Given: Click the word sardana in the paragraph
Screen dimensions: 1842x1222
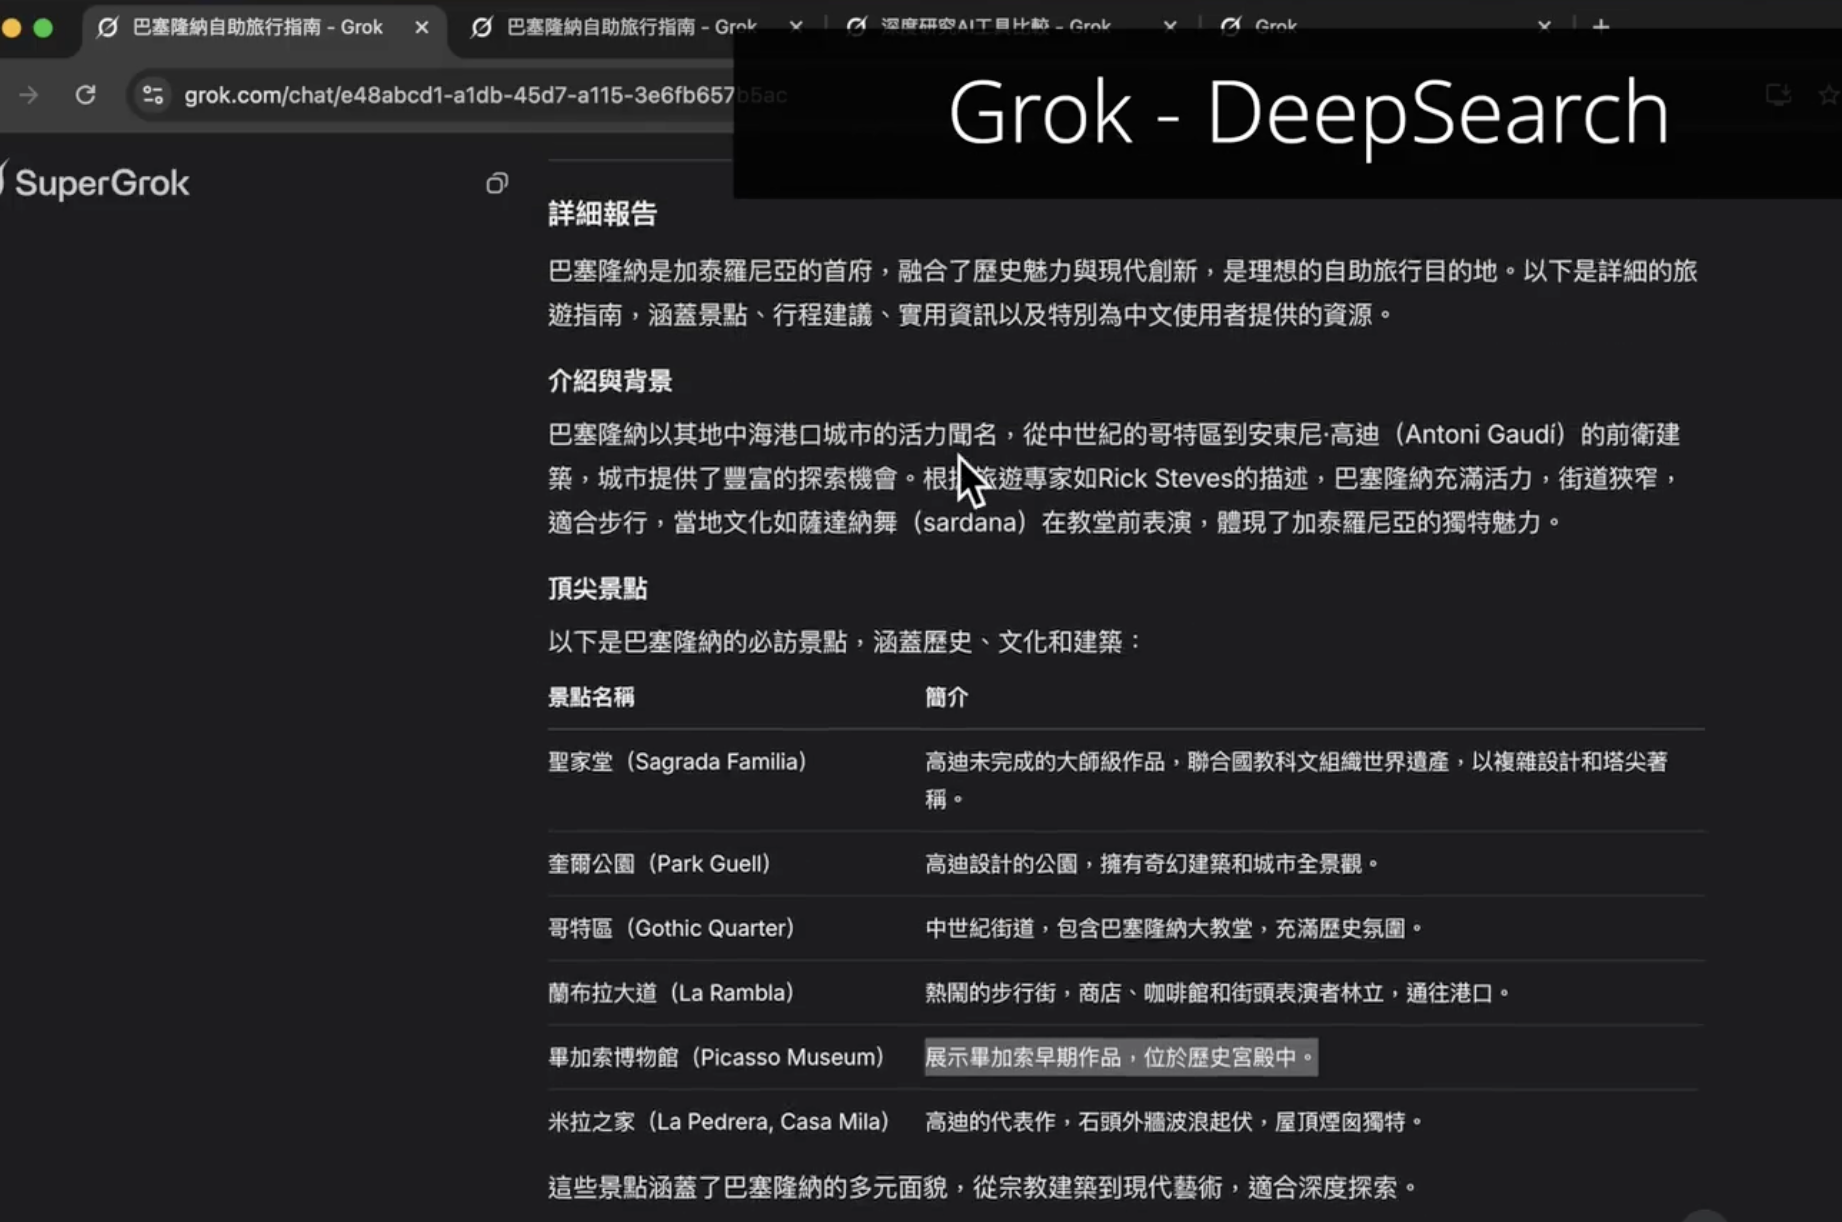Looking at the screenshot, I should pos(969,522).
